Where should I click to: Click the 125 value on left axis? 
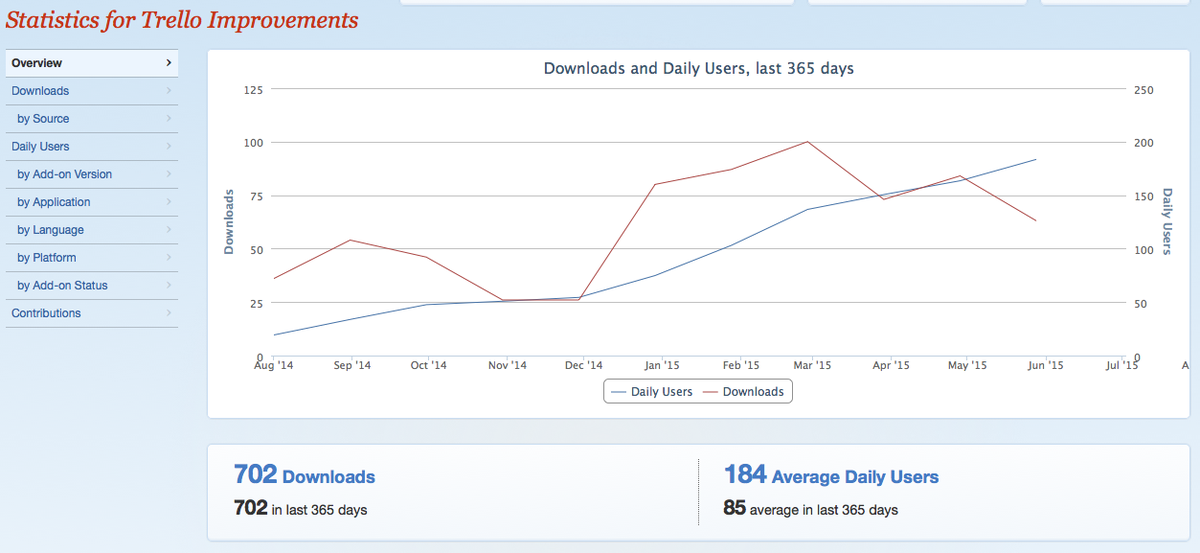[x=253, y=90]
